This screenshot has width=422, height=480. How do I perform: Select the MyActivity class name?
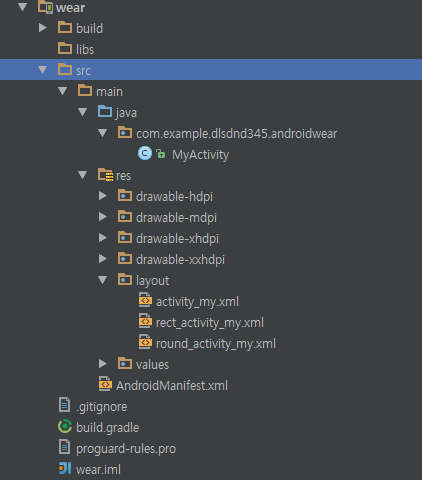(x=200, y=155)
